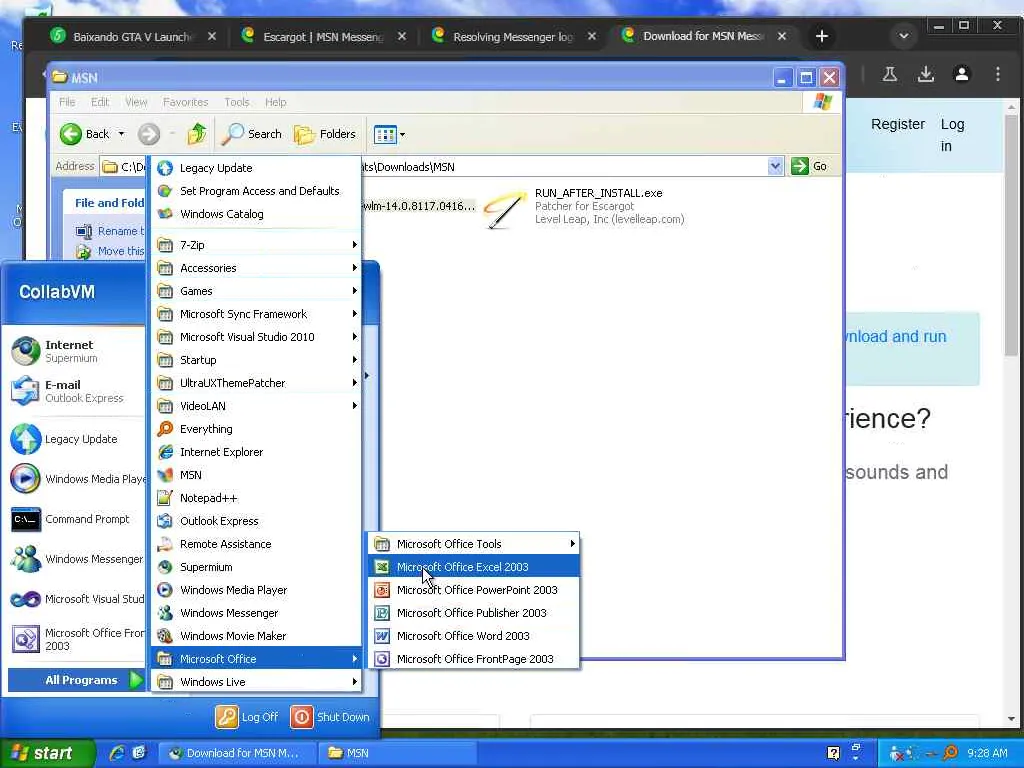Open E-mail Outlook Express pinned item
The width and height of the screenshot is (1024, 768).
(76, 391)
